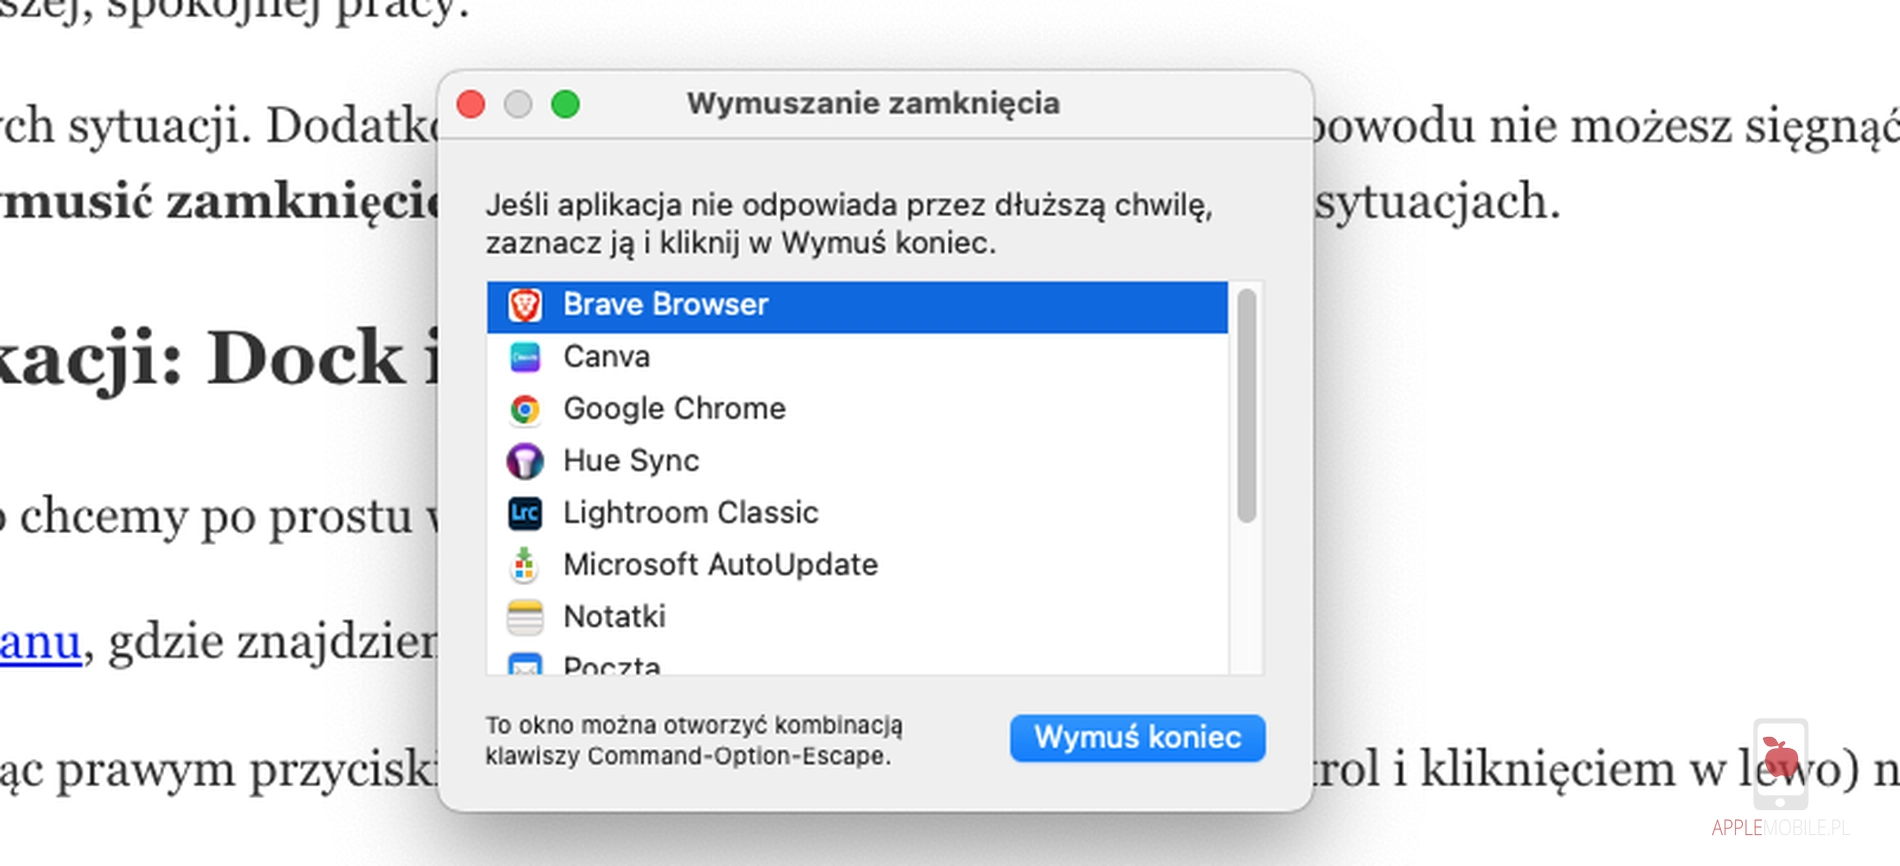Click the Google Chrome icon
The width and height of the screenshot is (1900, 866).
click(x=525, y=409)
